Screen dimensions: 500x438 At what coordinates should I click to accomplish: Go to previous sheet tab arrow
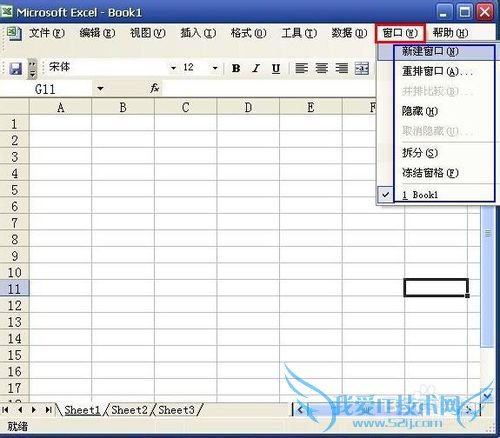(20, 410)
